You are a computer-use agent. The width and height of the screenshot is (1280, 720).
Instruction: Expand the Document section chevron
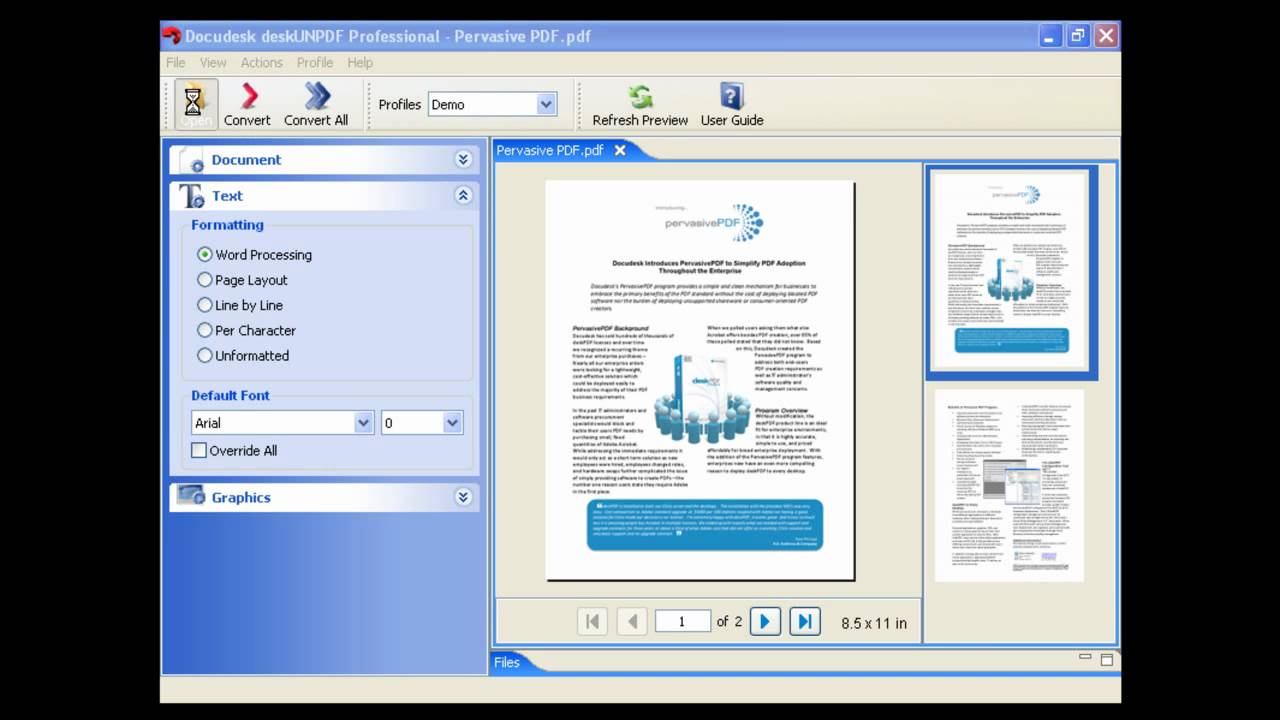(463, 160)
